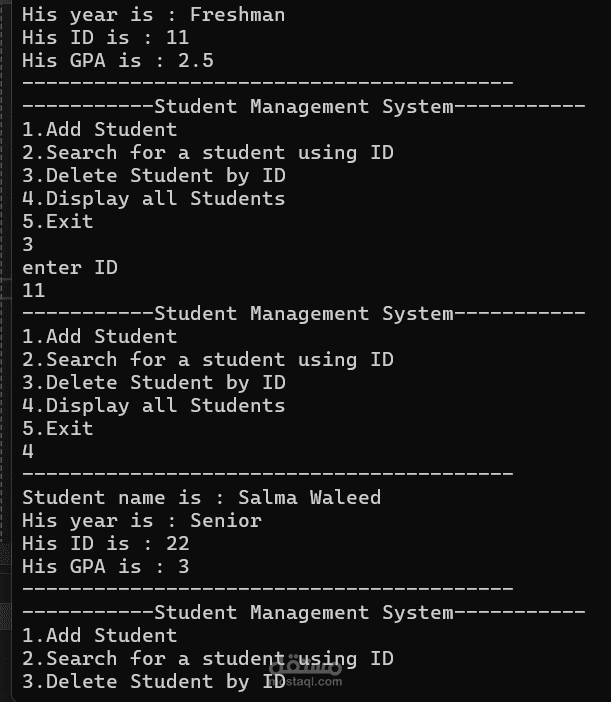Click the dashed separator line under 'His GPA is : 3'
The height and width of the screenshot is (702, 611).
coord(268,588)
